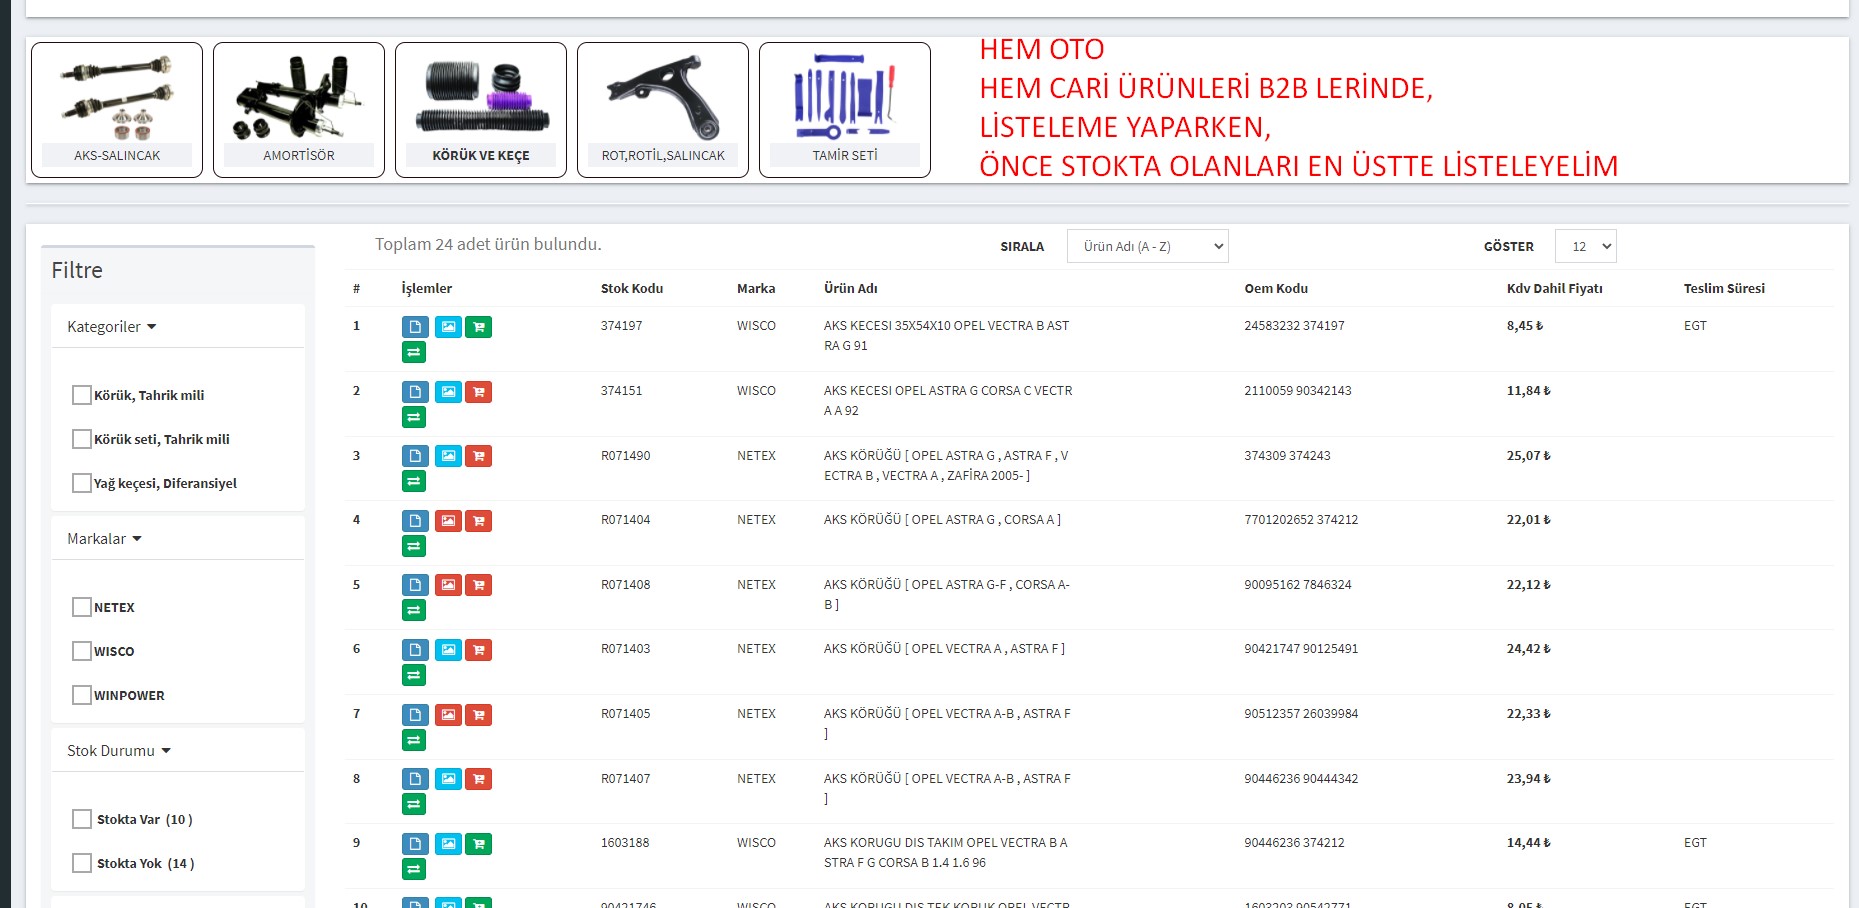Click the document icon for stock code R071405

415,715
